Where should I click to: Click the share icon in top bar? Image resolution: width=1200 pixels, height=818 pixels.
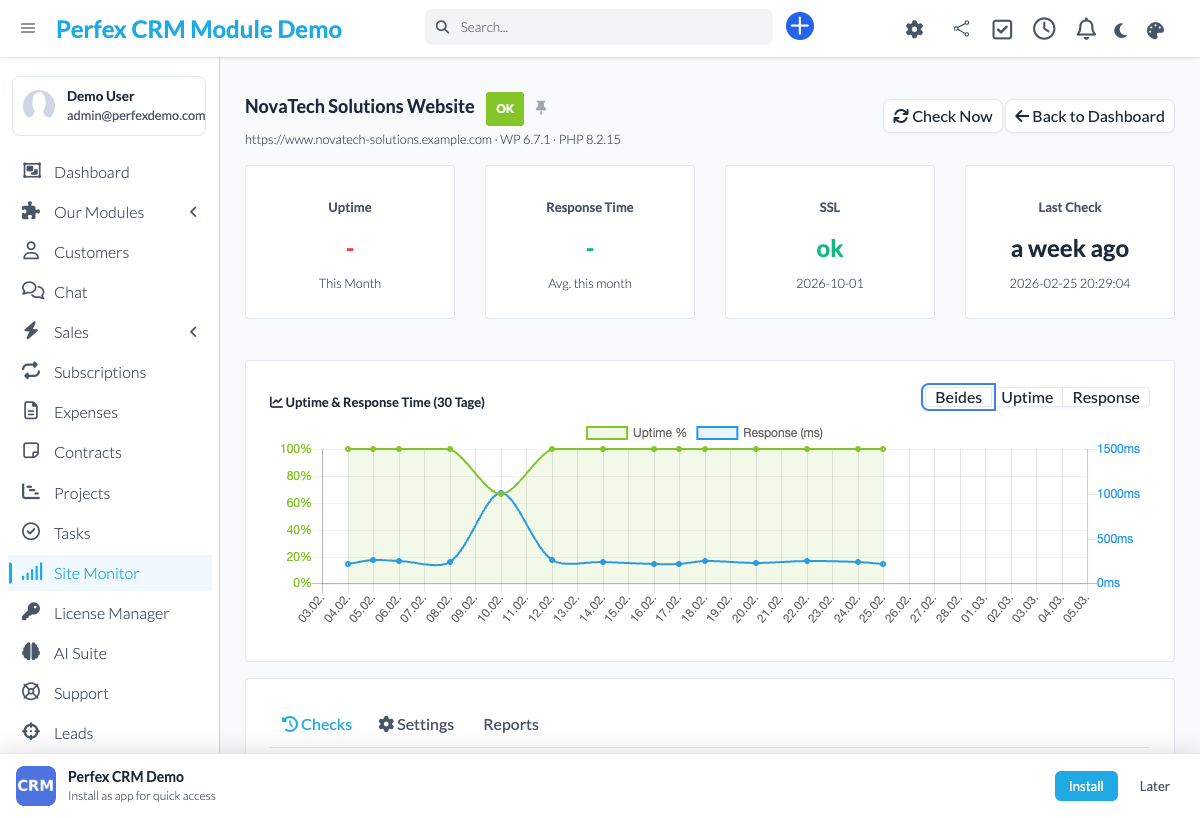point(961,29)
